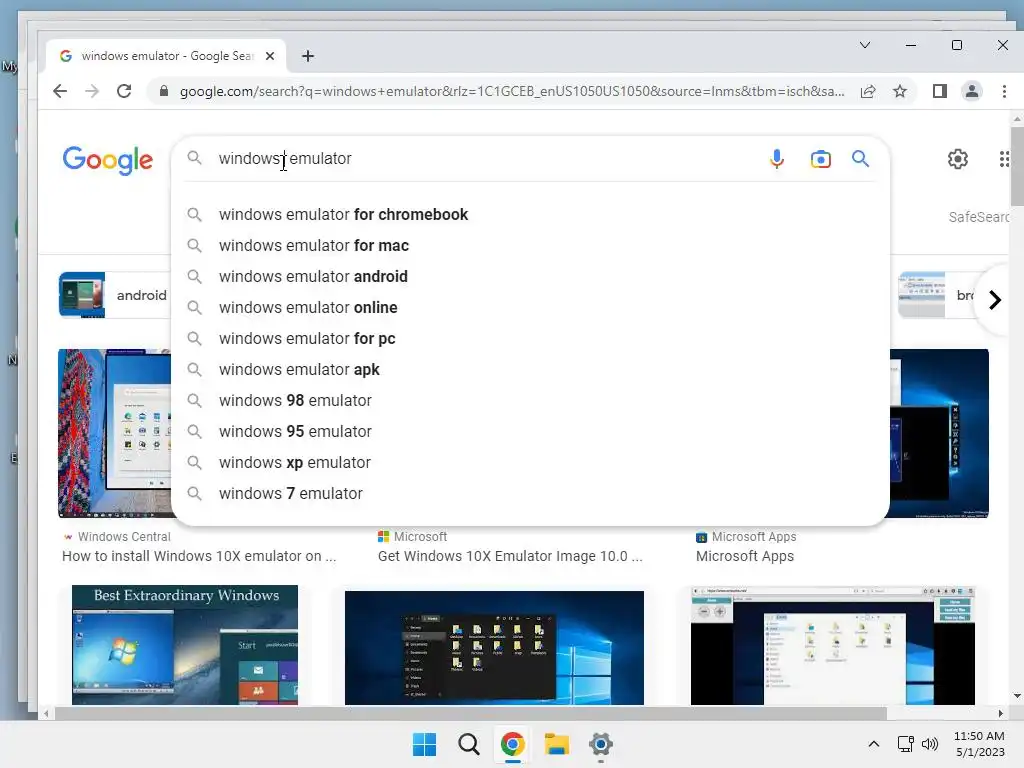This screenshot has width=1024, height=768.
Task: Click the Chrome icon in the taskbar
Action: pyautogui.click(x=513, y=744)
